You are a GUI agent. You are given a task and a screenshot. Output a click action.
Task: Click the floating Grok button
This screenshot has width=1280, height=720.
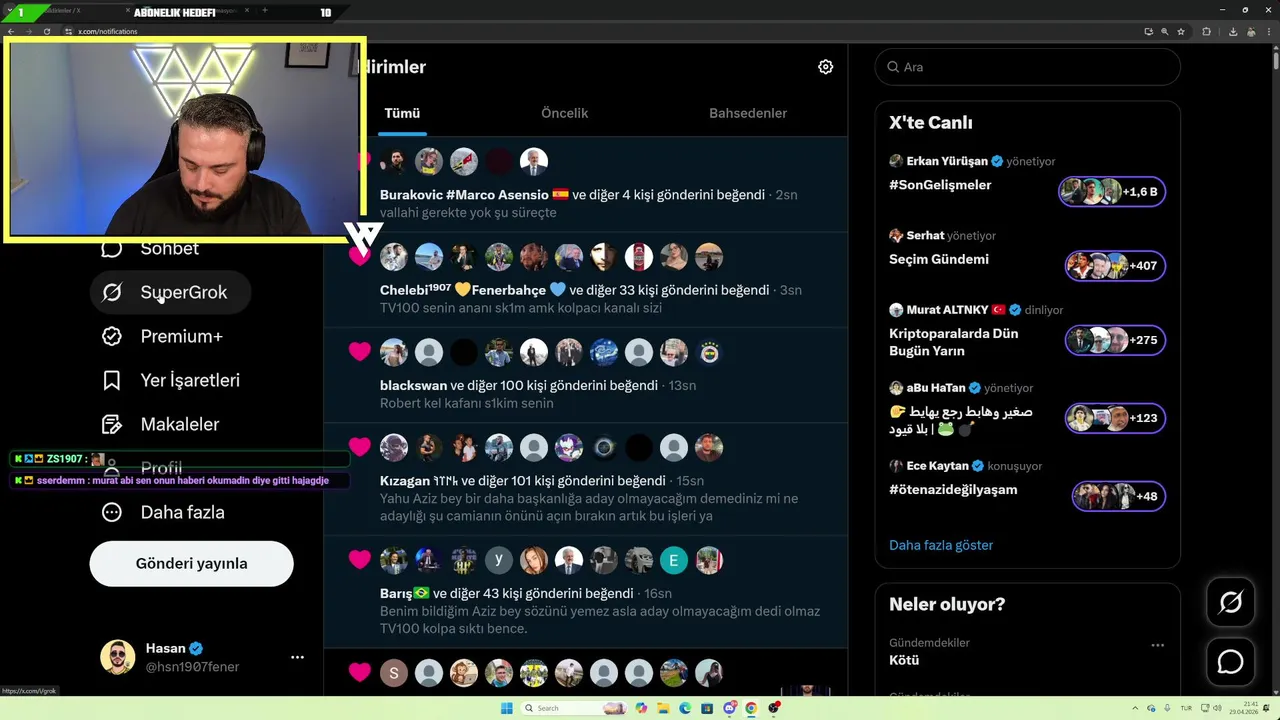tap(1230, 602)
